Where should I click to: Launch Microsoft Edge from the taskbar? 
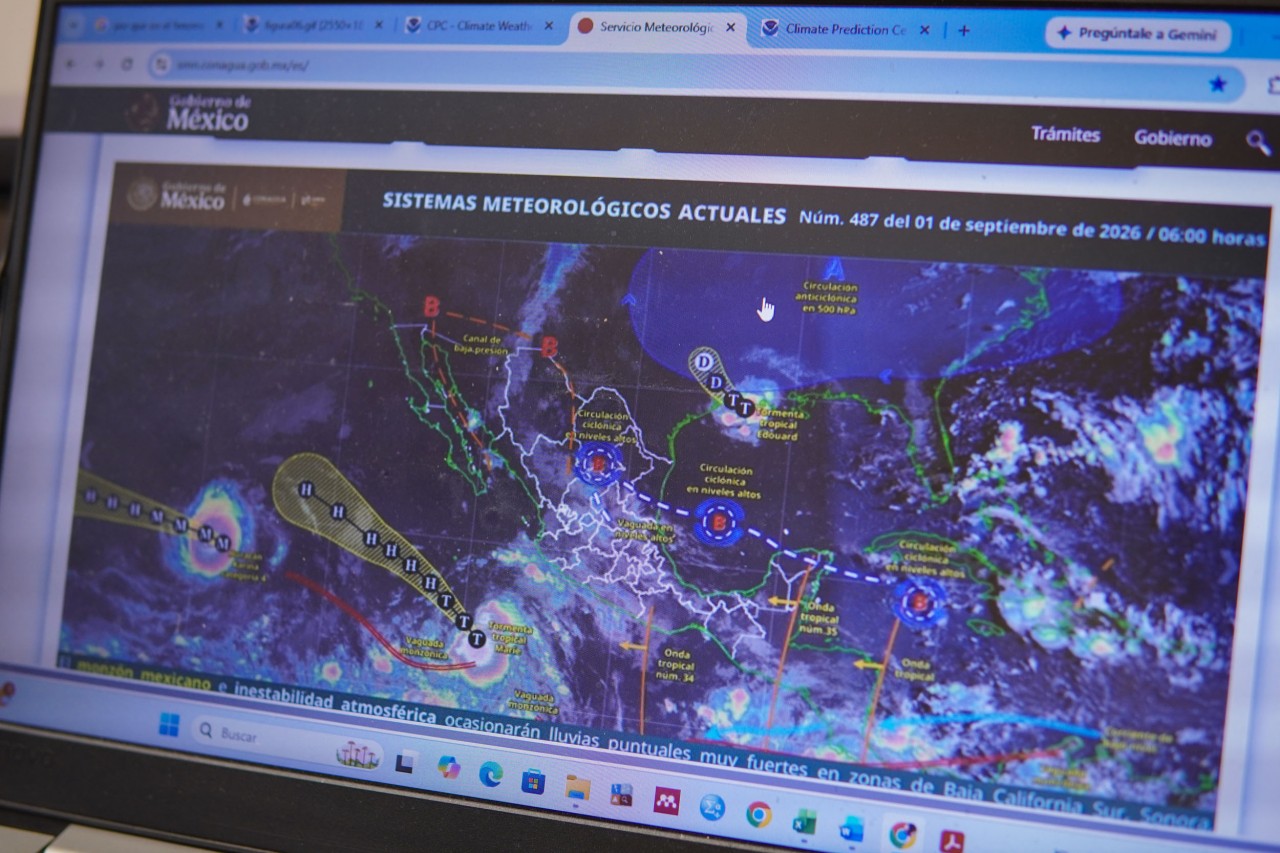[x=490, y=773]
